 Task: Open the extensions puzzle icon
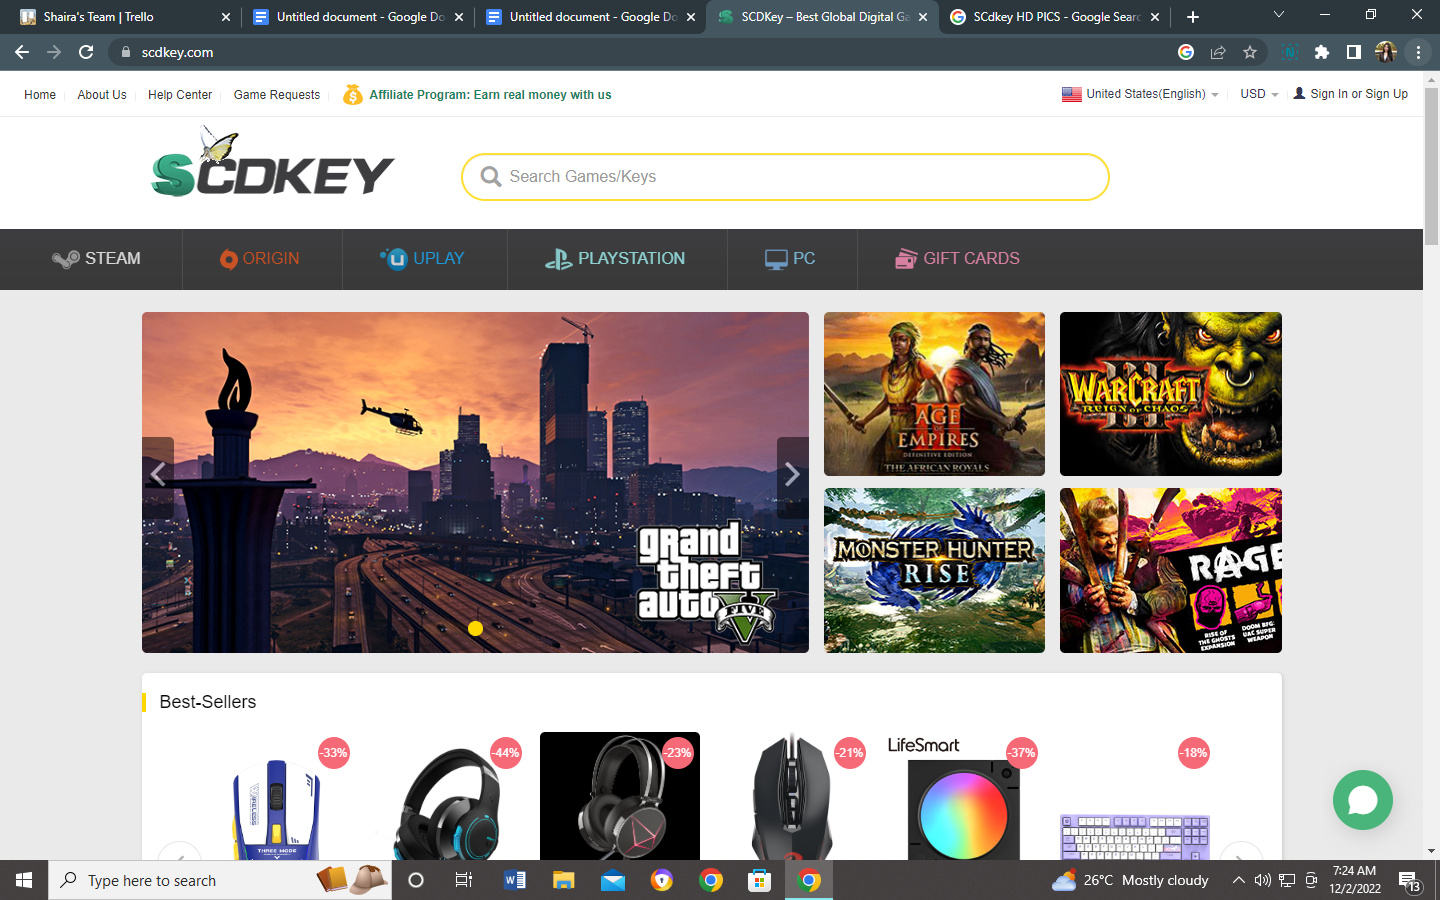click(1322, 52)
